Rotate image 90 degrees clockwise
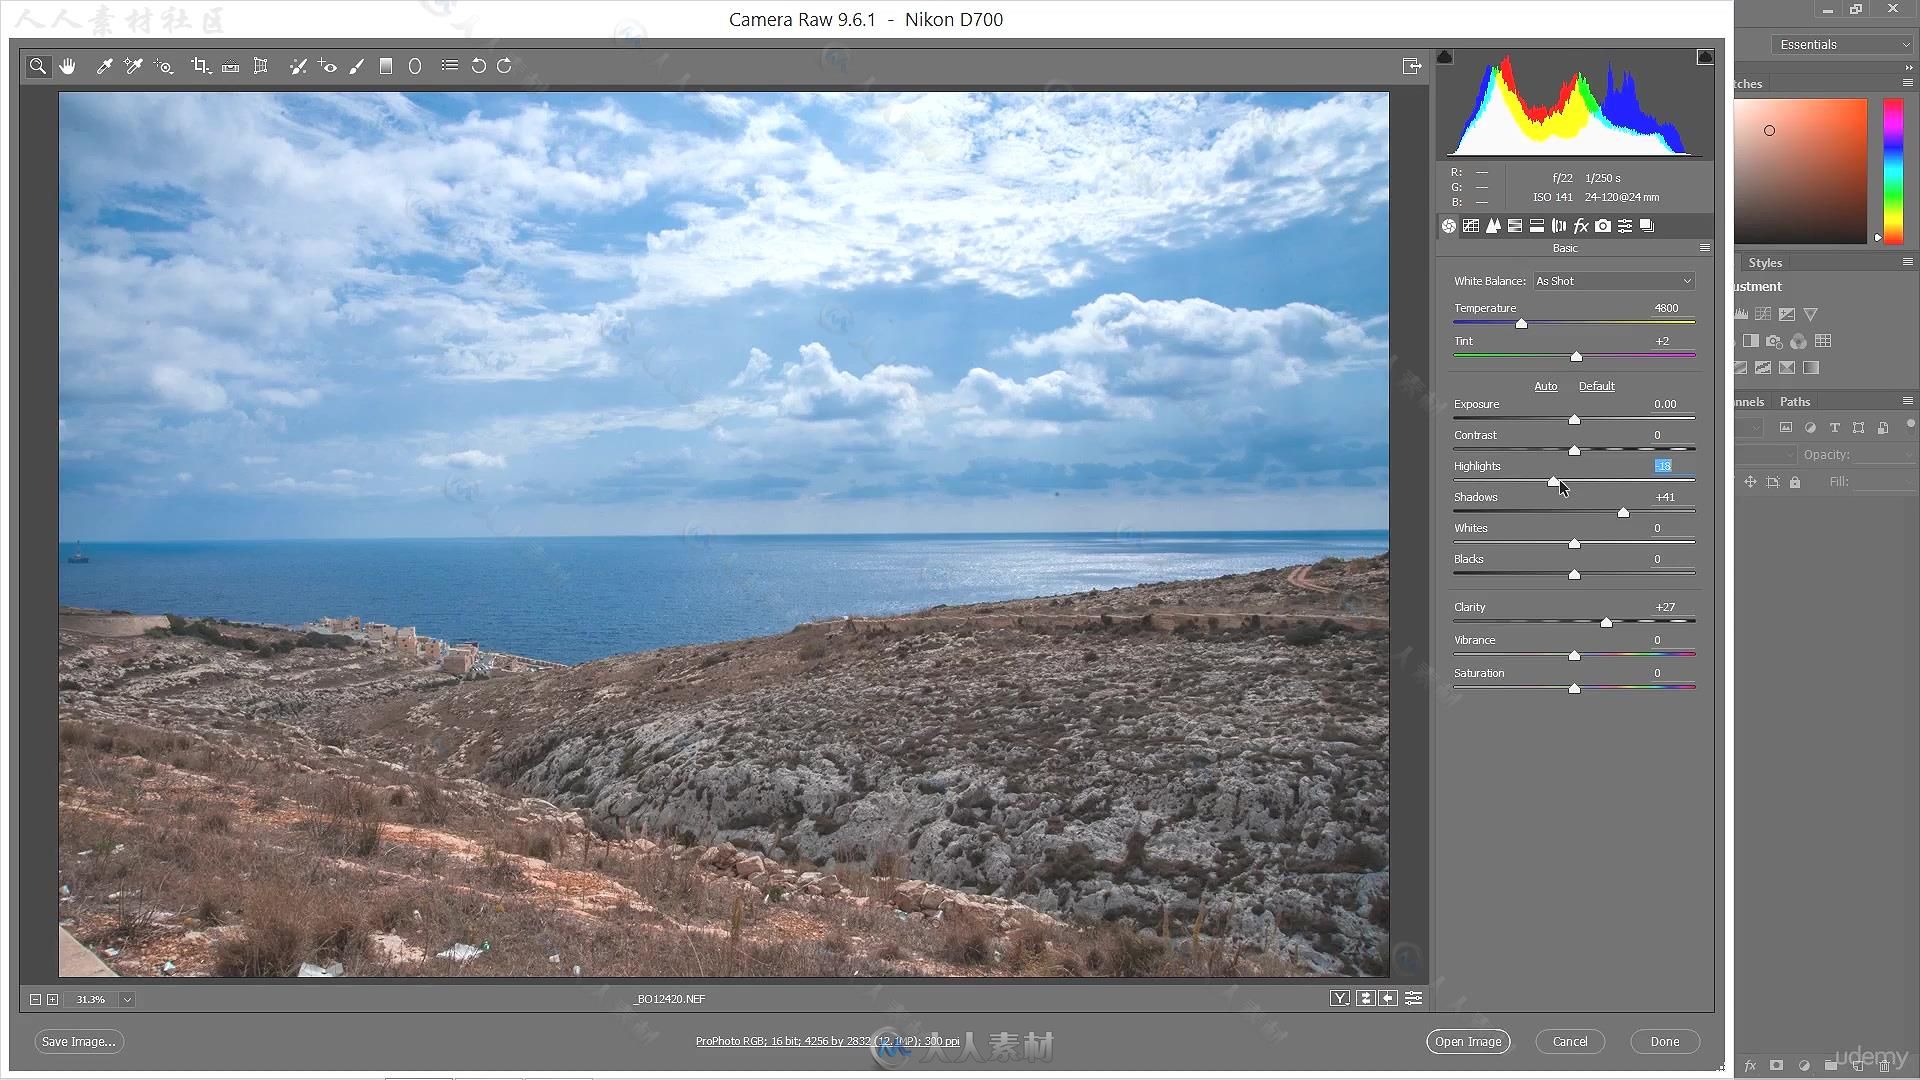The width and height of the screenshot is (1920, 1080). point(505,66)
